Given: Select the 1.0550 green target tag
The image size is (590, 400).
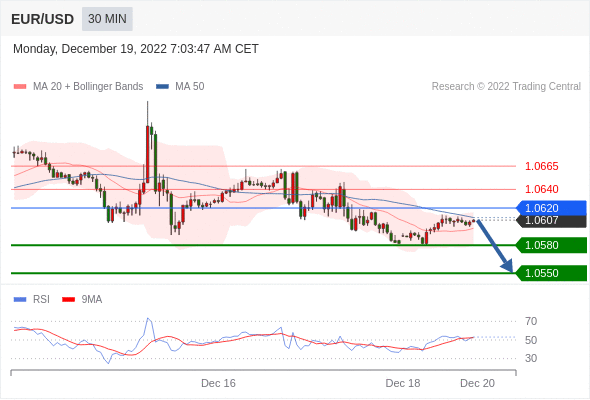Looking at the screenshot, I should click(x=552, y=273).
